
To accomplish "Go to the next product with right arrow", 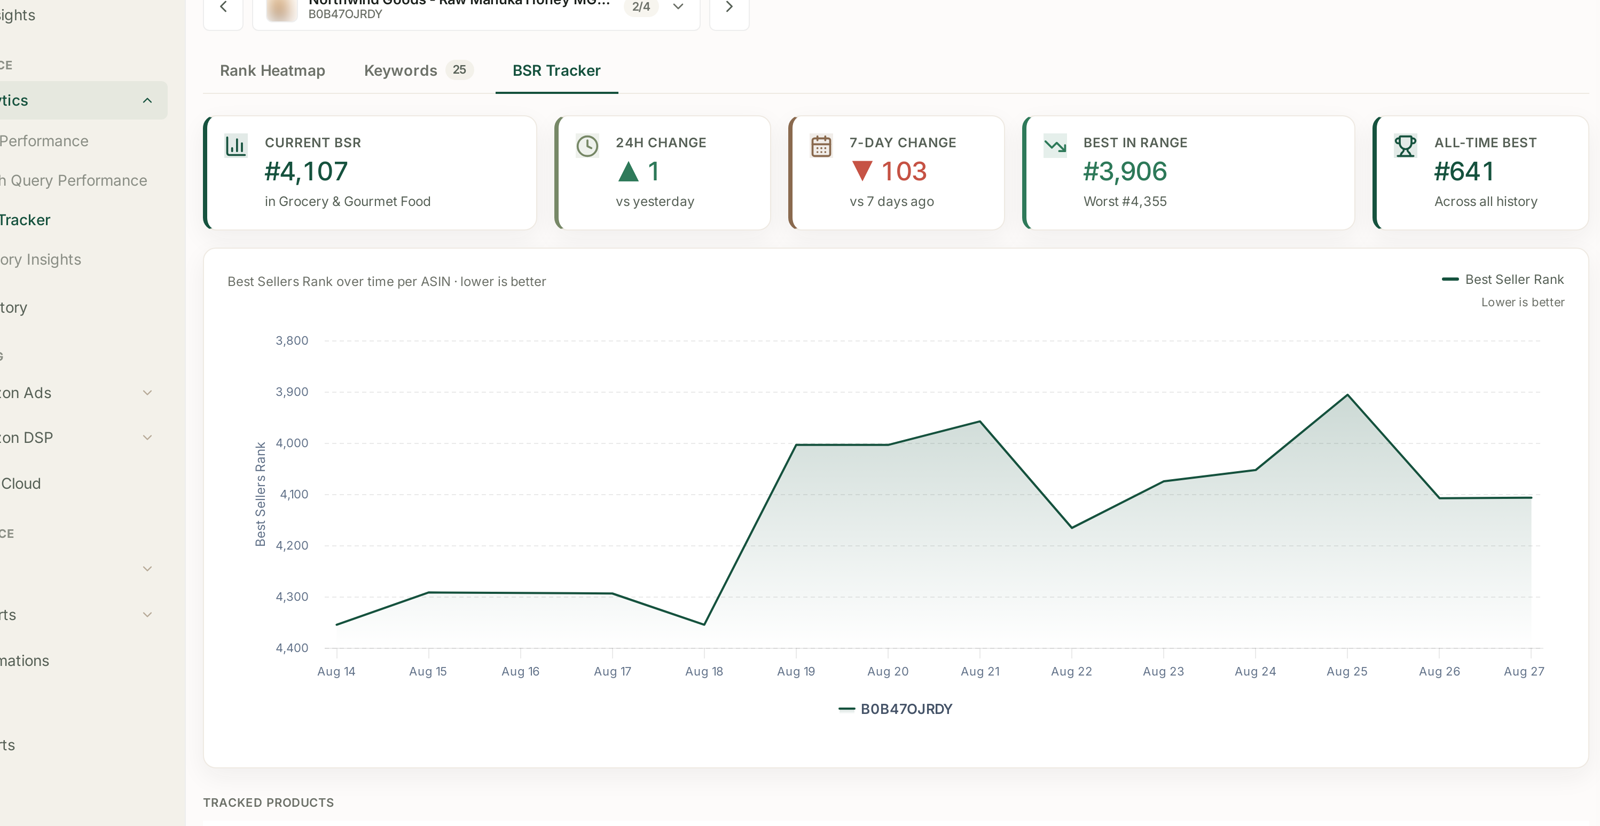I will [x=729, y=8].
